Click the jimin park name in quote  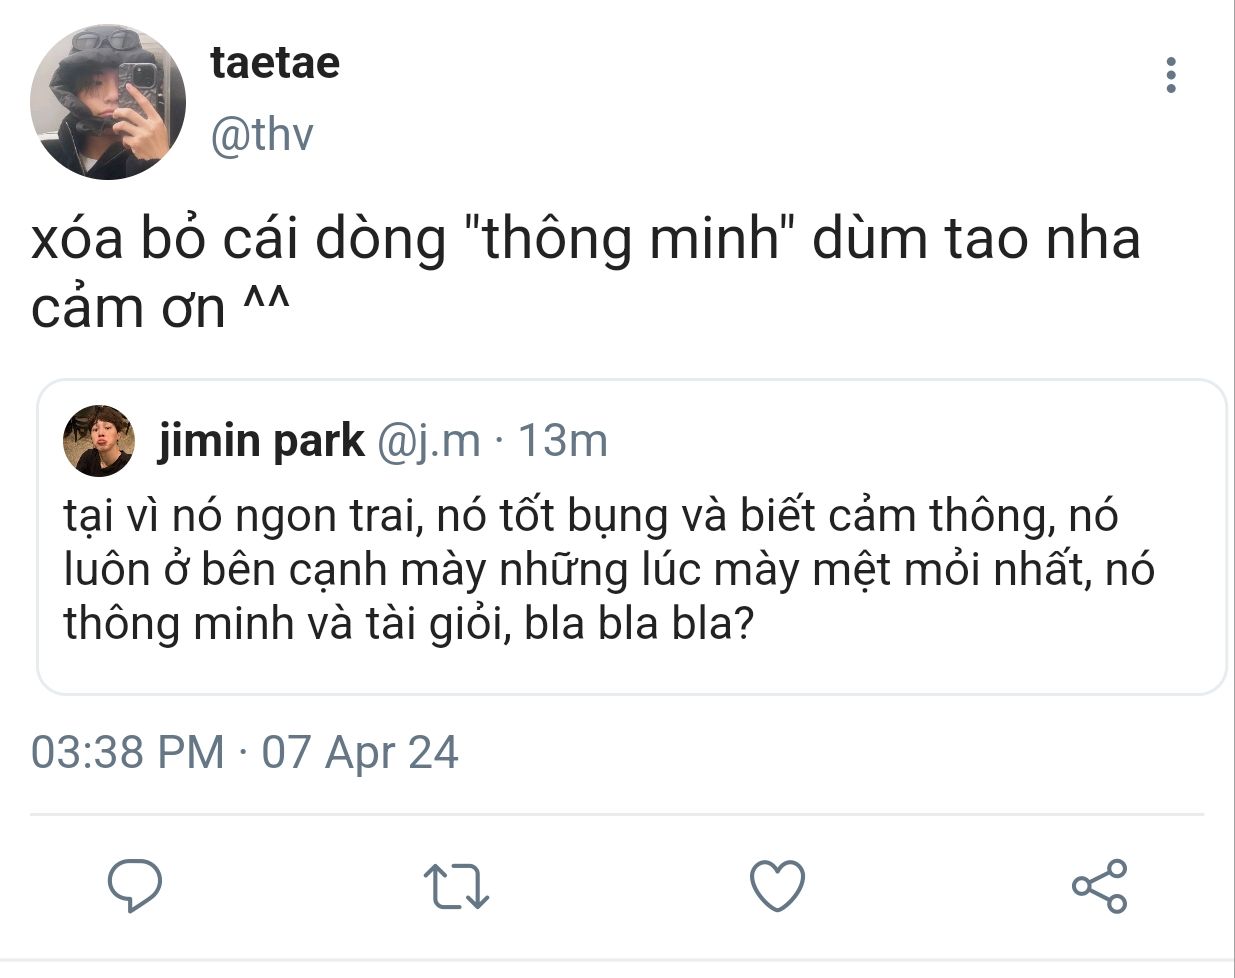click(x=262, y=441)
